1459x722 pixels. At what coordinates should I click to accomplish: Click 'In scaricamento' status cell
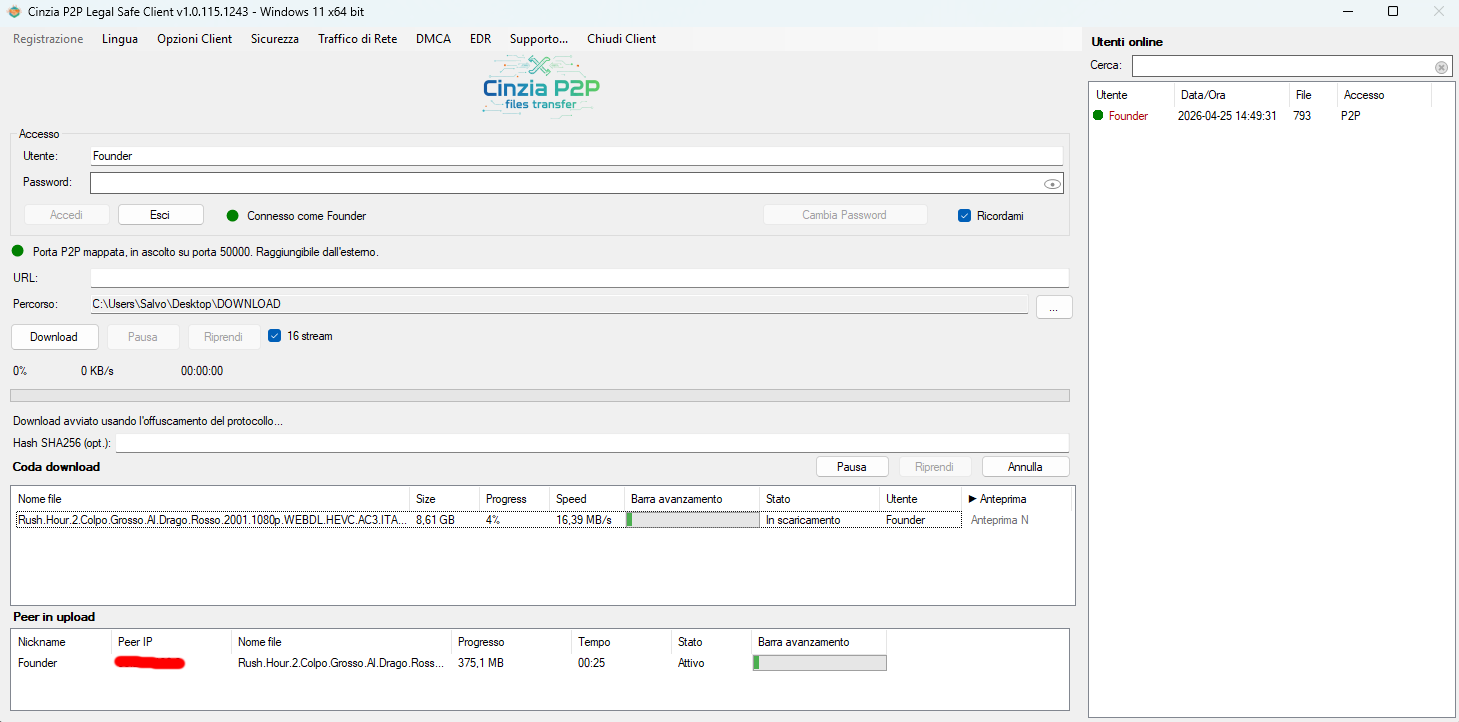803,520
